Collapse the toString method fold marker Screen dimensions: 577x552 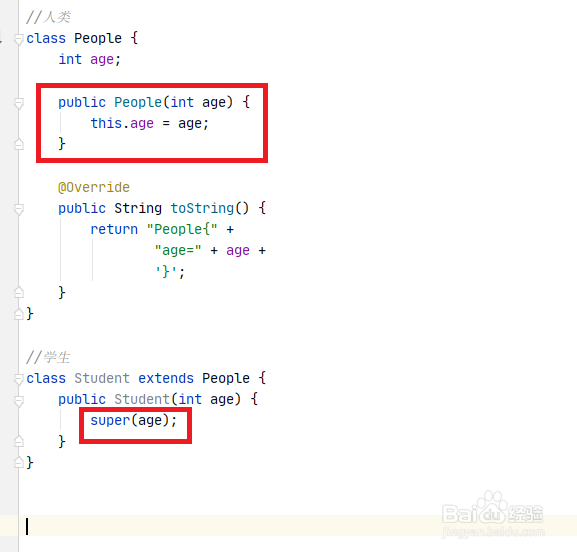[x=18, y=209]
